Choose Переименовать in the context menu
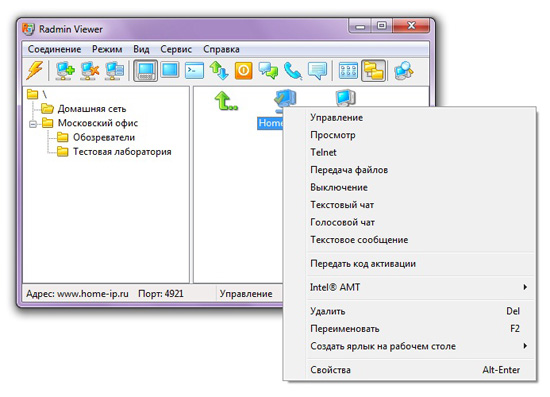Viewport: 550px width, 397px height. pyautogui.click(x=410, y=329)
